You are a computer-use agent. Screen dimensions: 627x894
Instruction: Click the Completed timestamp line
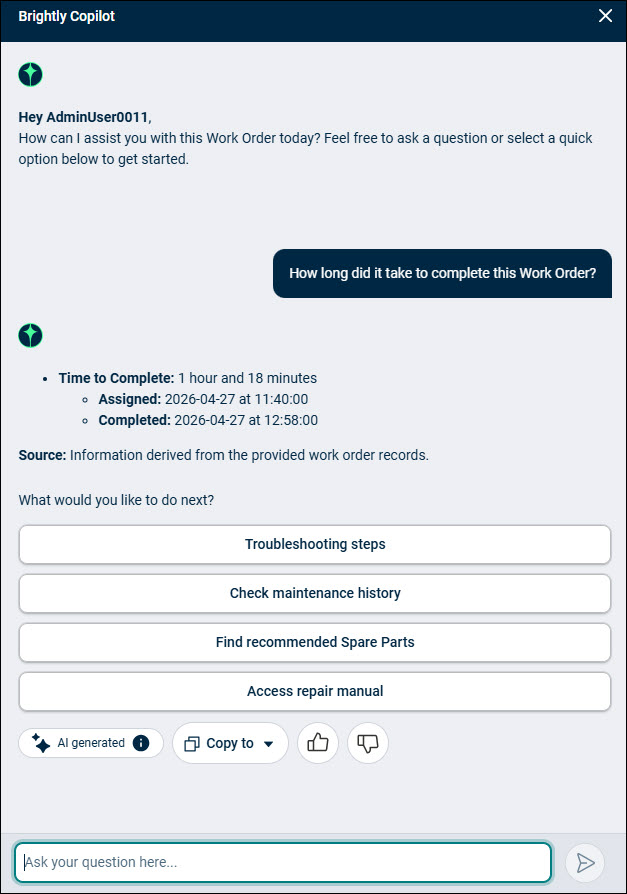[x=208, y=420]
